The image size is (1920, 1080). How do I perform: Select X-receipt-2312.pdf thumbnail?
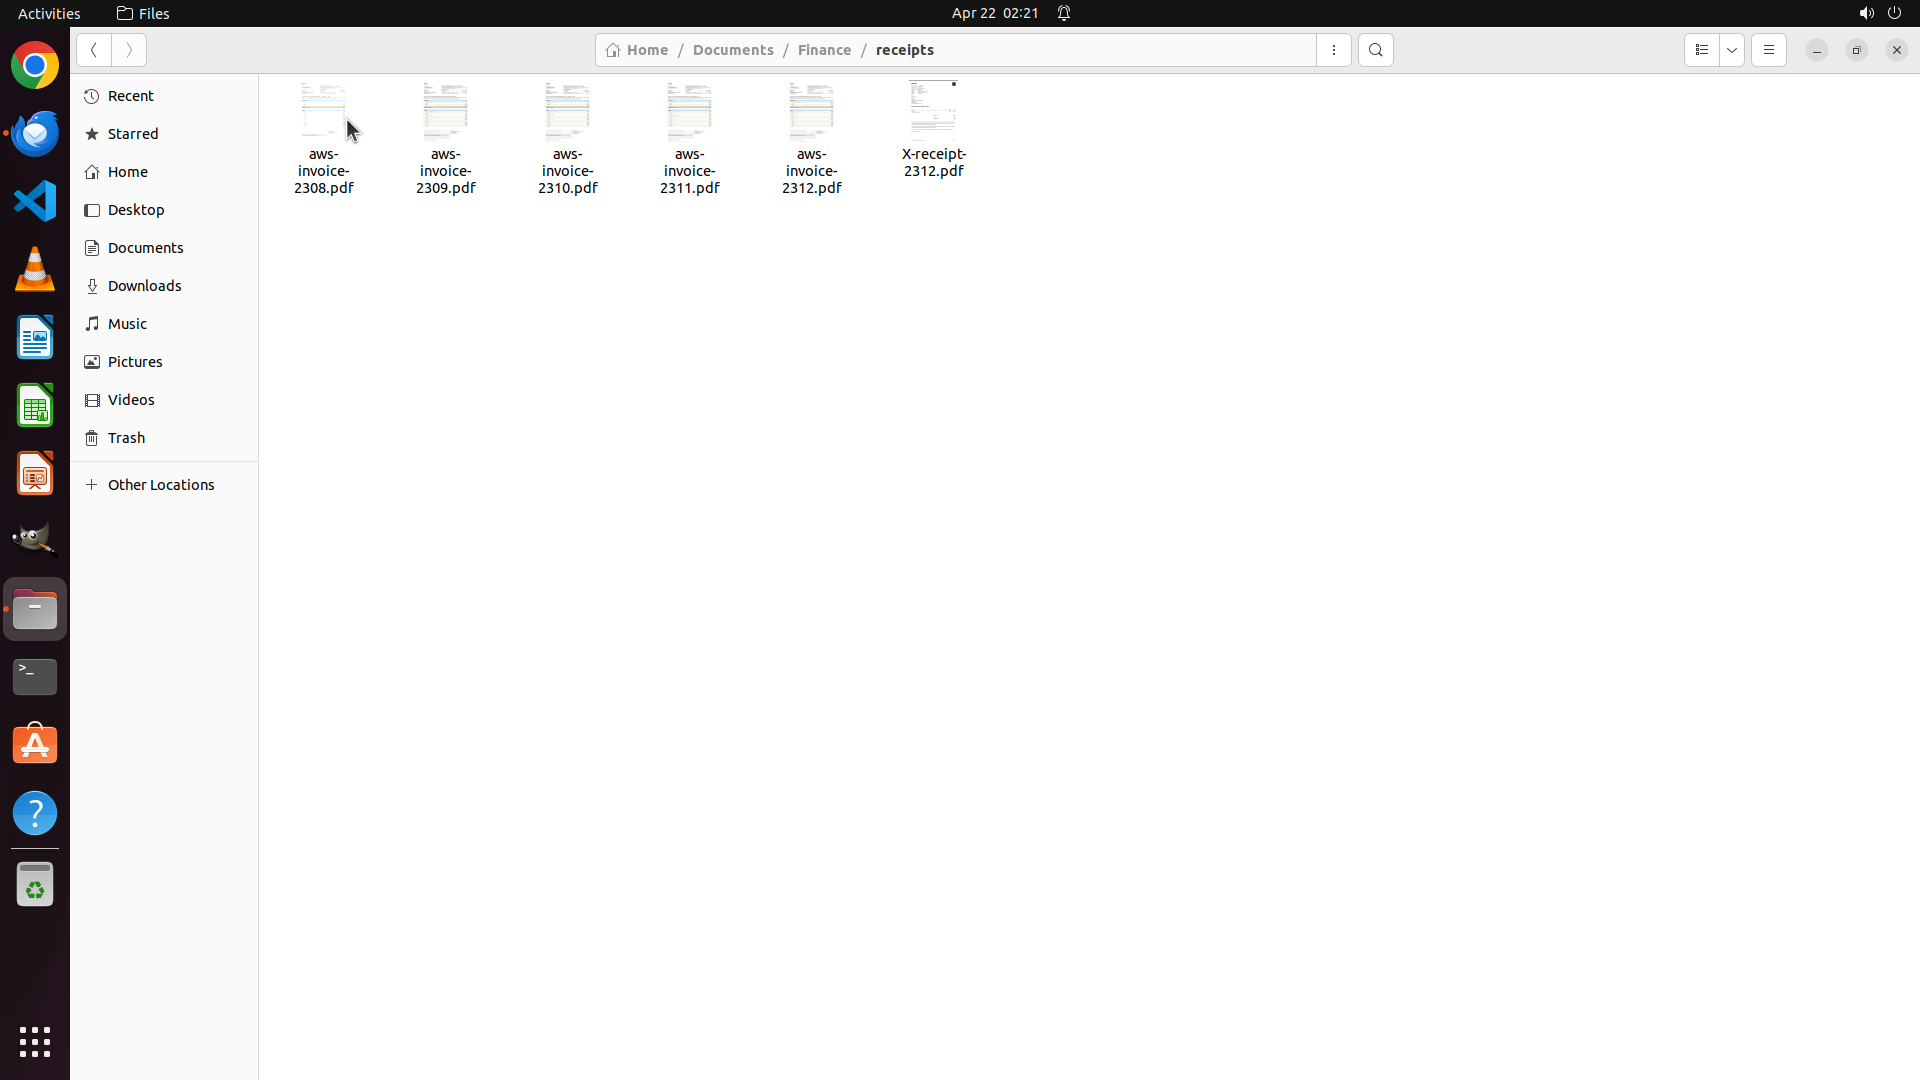tap(933, 109)
